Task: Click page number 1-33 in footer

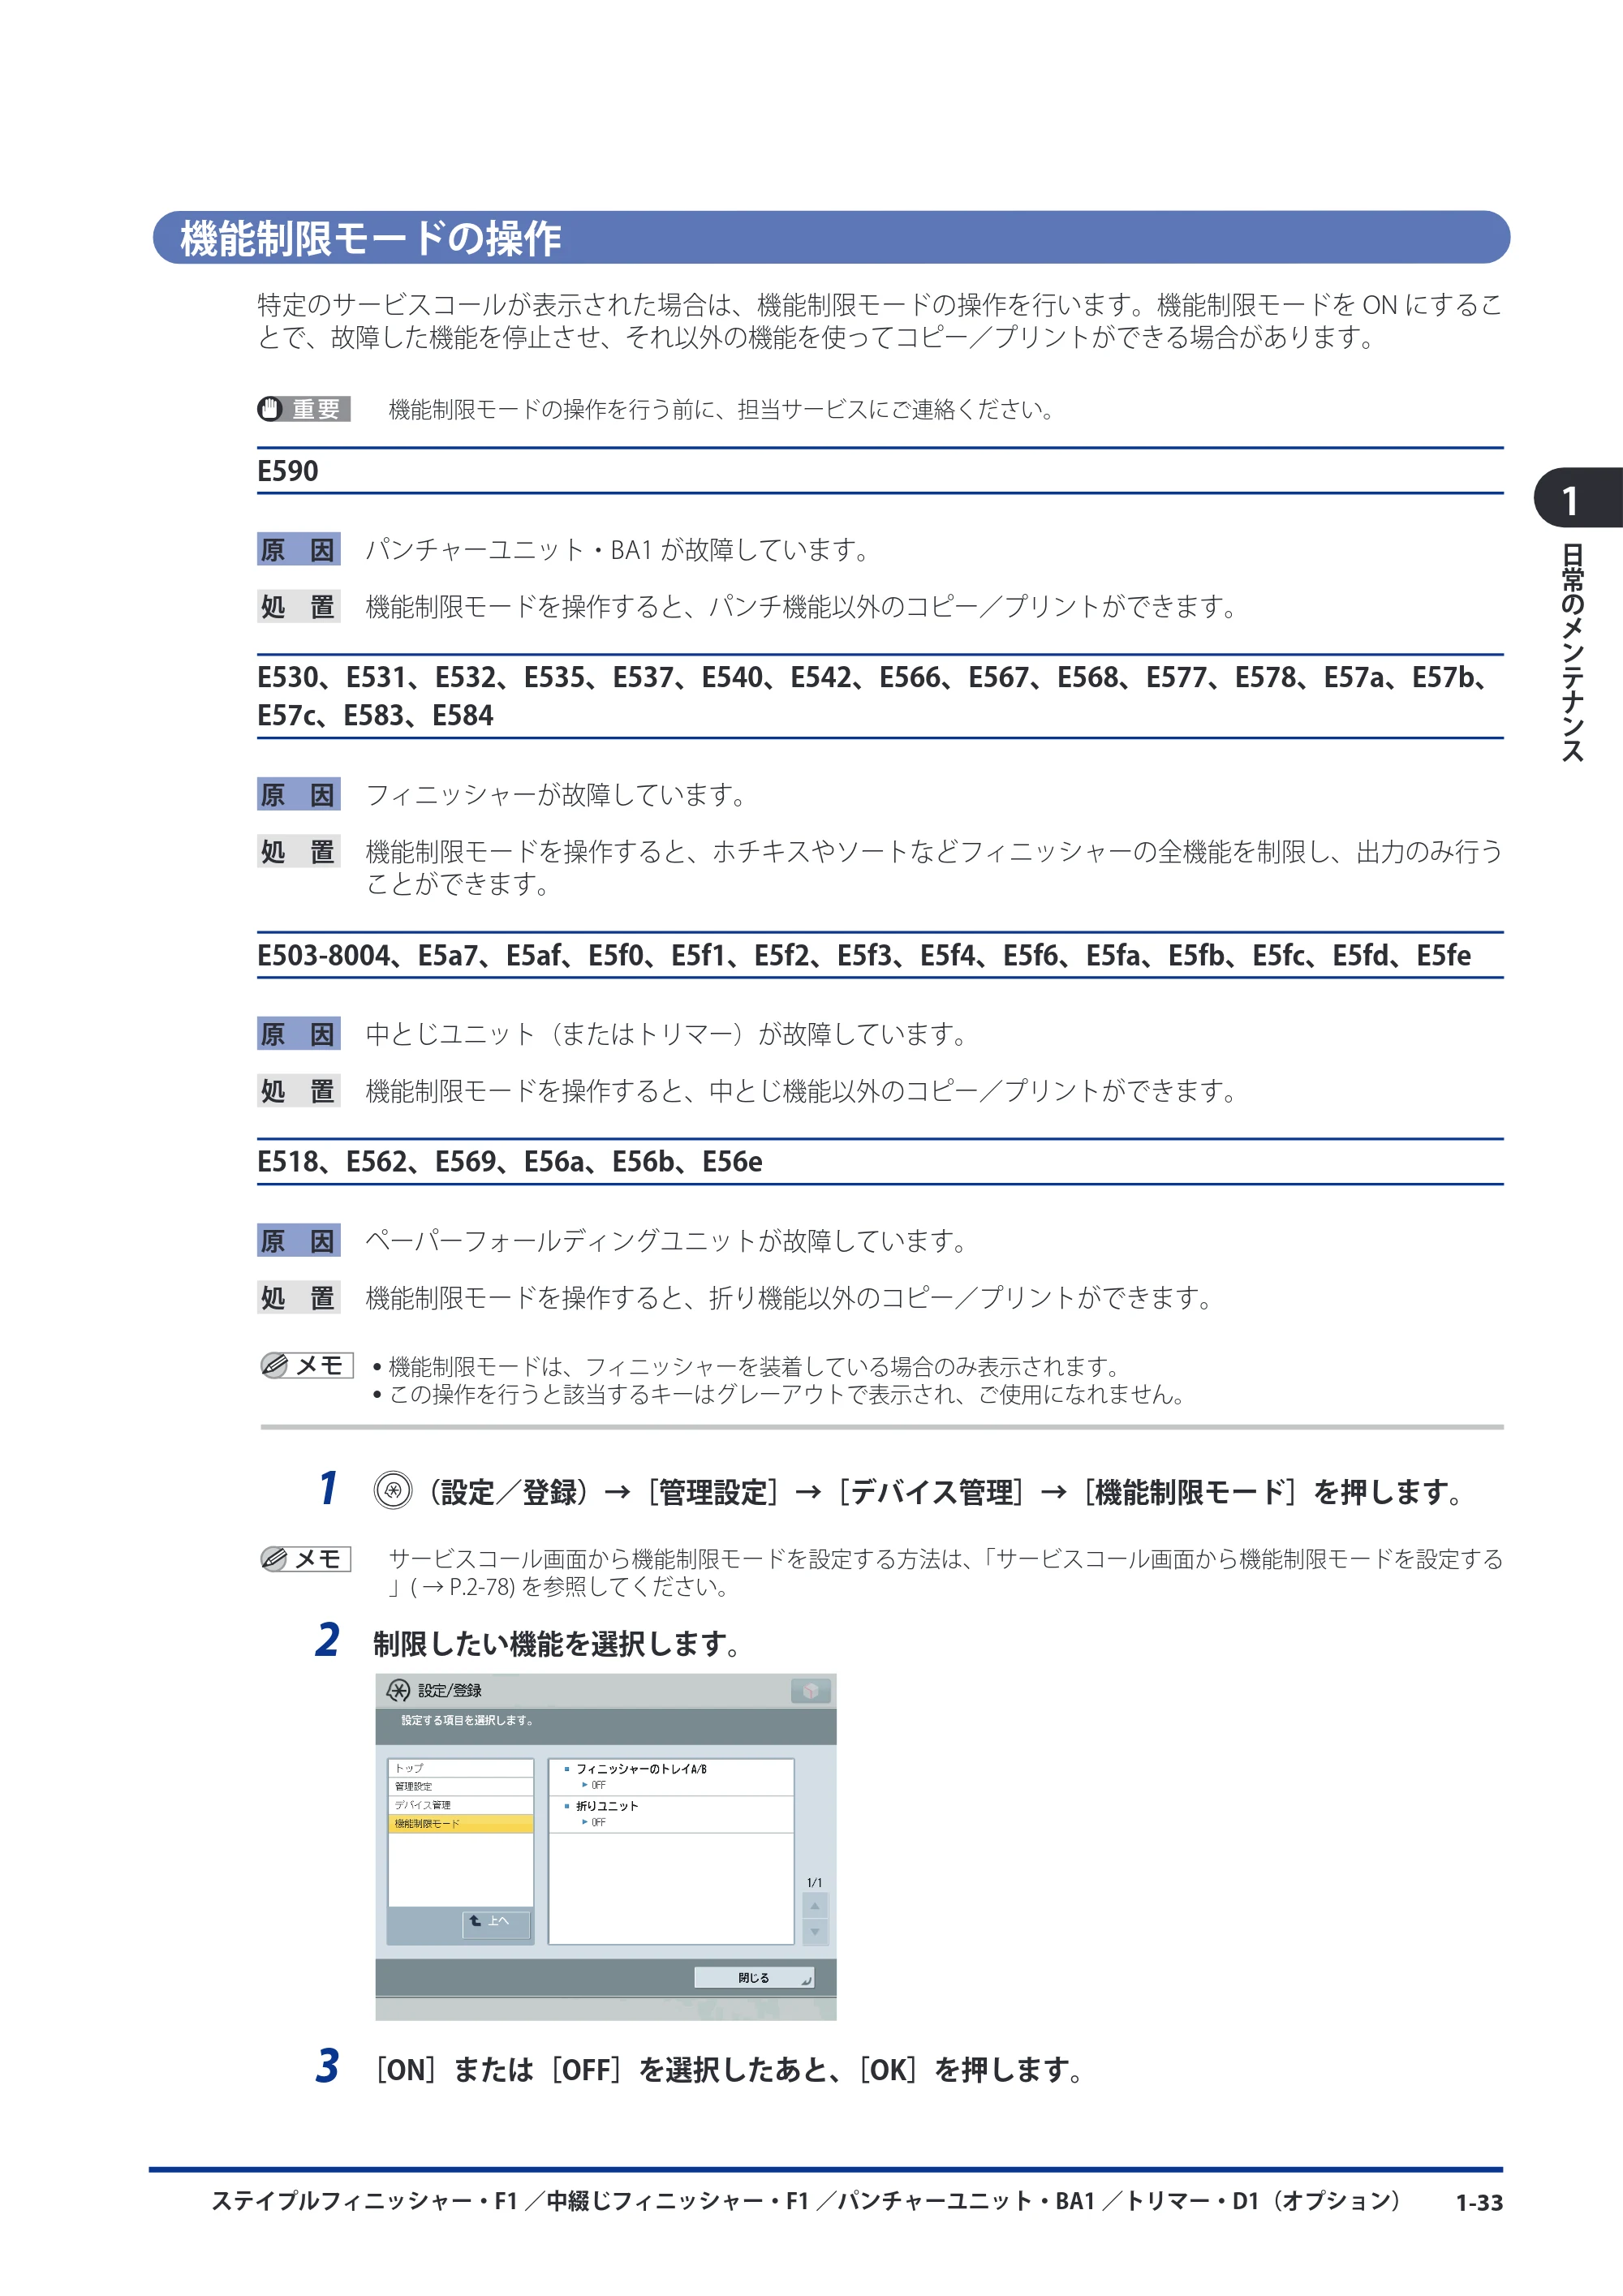Action: 1479,2202
